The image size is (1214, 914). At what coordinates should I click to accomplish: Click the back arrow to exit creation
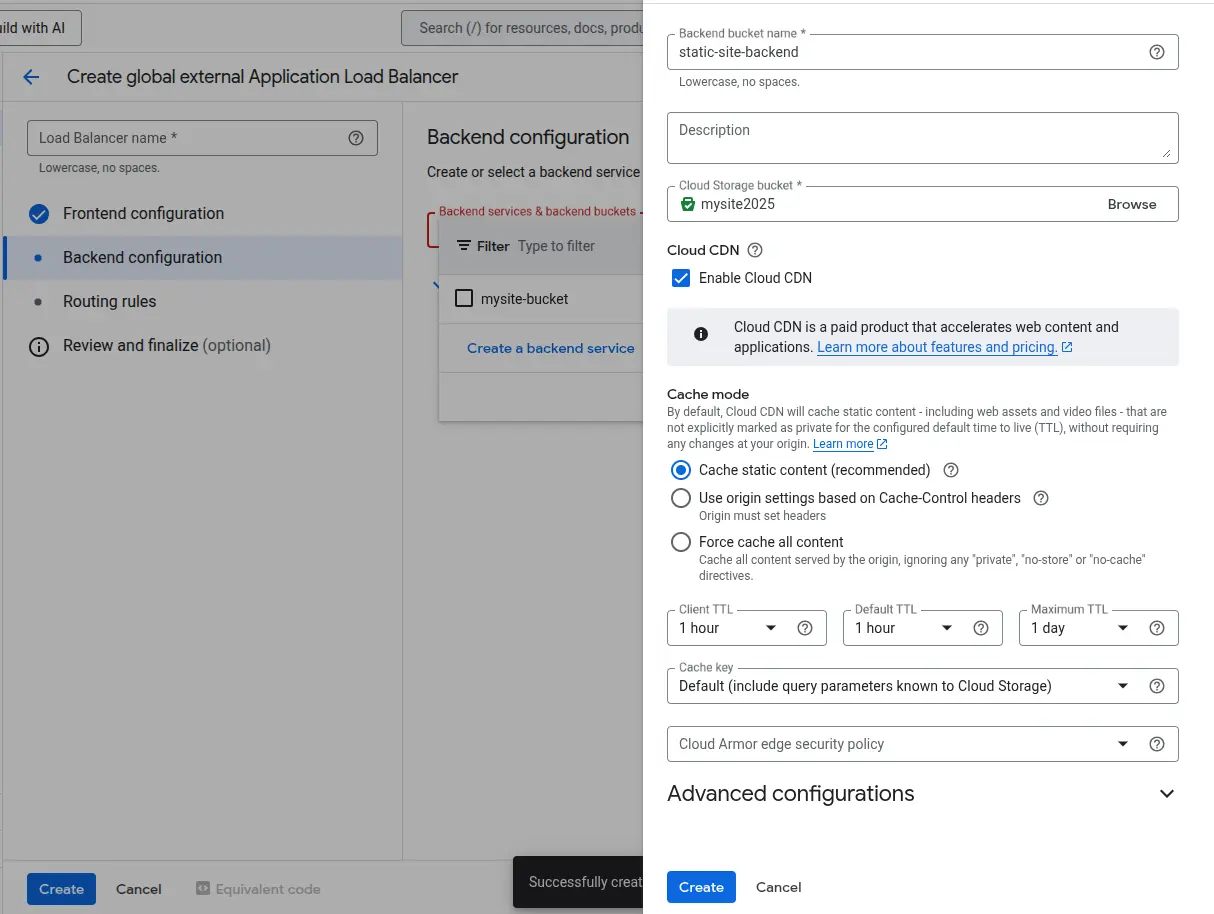click(x=31, y=77)
